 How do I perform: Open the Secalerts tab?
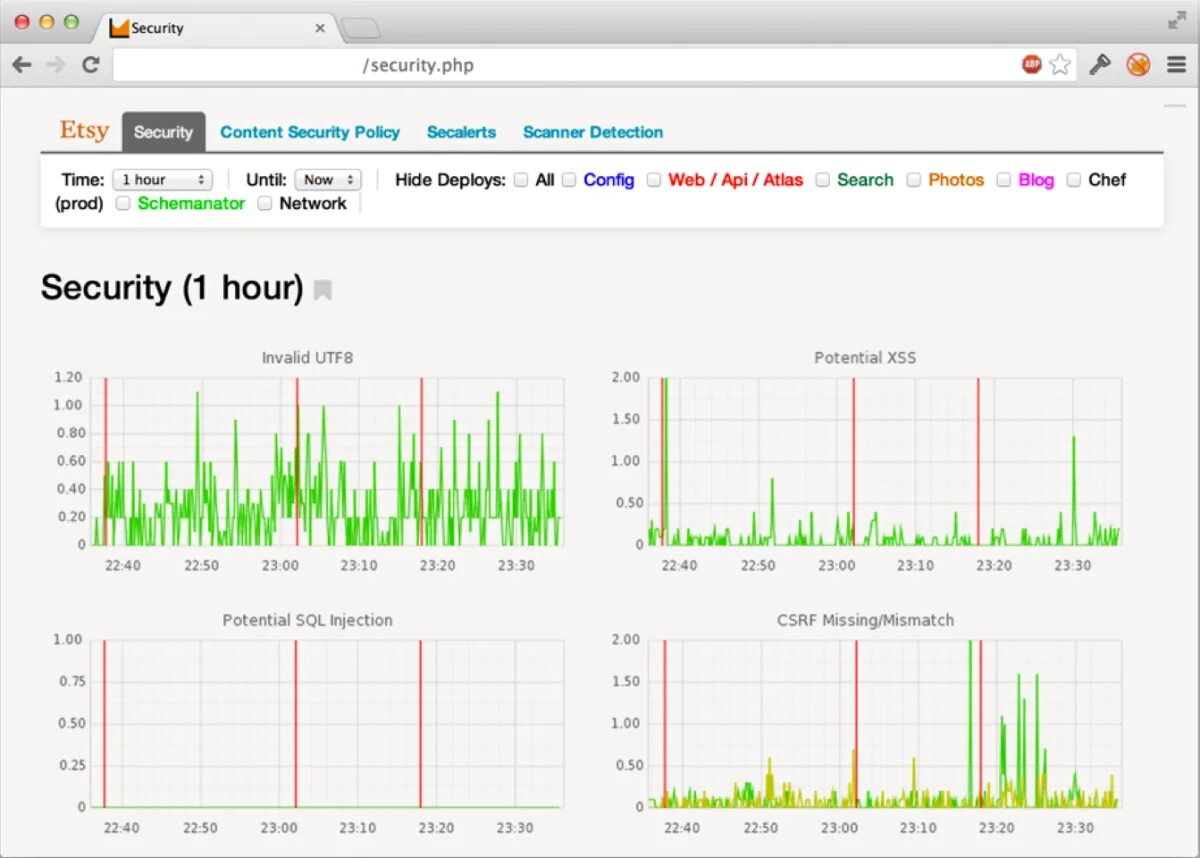[461, 132]
